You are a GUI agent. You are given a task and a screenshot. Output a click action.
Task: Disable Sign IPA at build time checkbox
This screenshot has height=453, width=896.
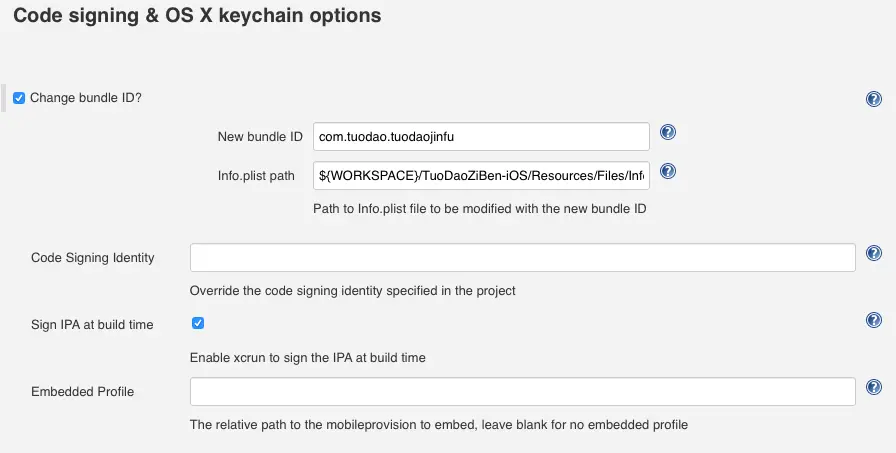198,323
